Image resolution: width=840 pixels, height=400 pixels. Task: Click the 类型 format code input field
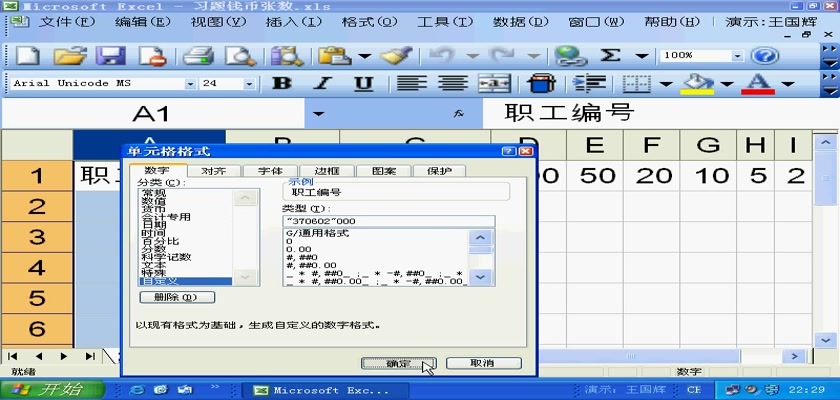pos(388,221)
